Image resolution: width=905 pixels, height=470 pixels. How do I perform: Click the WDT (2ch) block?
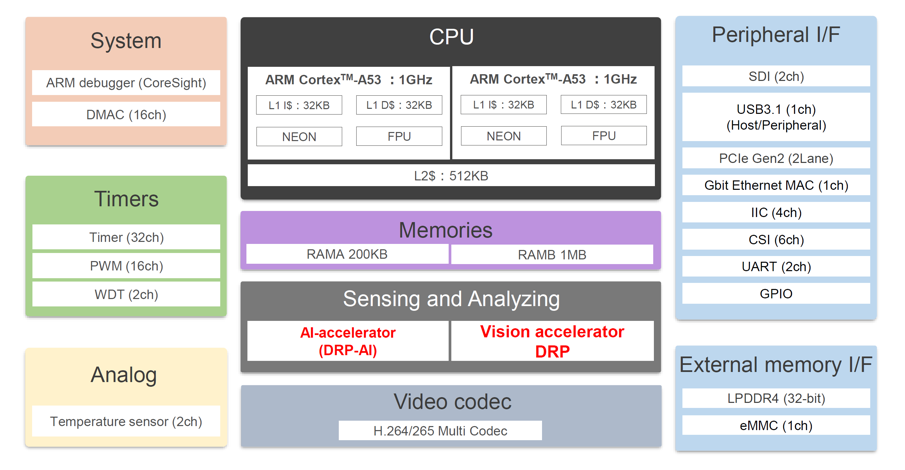click(x=126, y=294)
